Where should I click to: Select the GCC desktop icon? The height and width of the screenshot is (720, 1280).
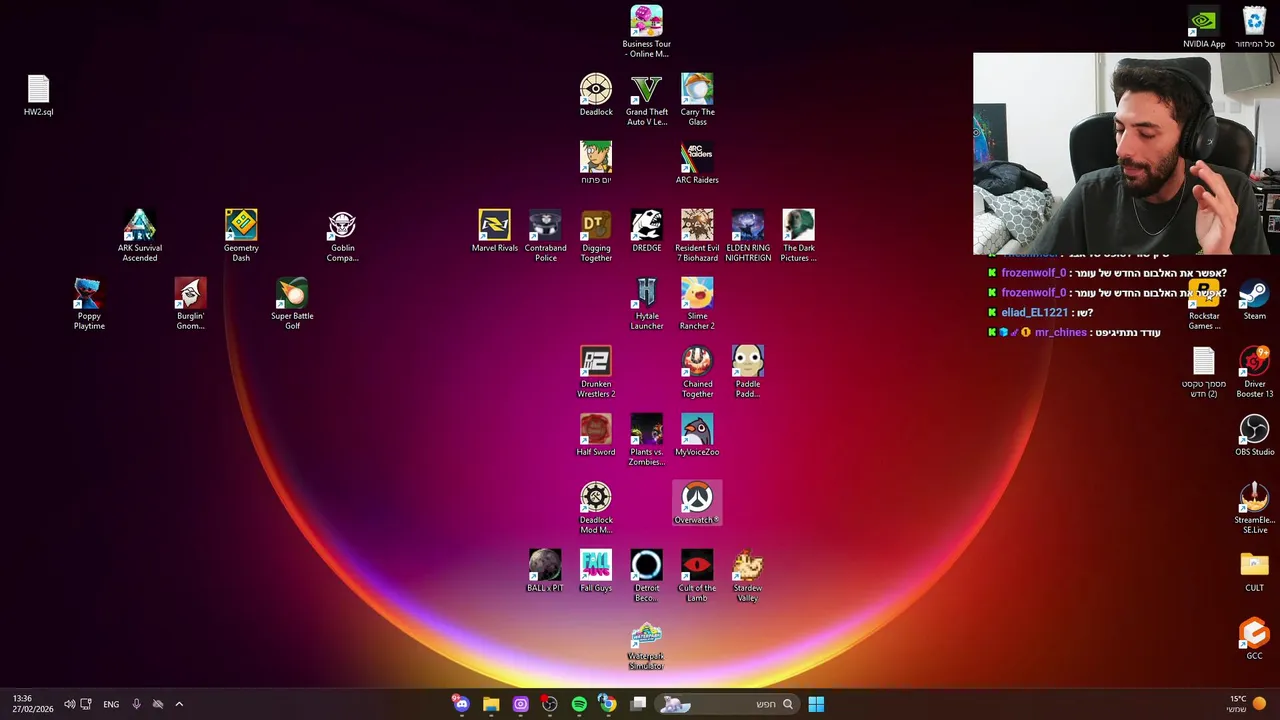pos(1254,638)
